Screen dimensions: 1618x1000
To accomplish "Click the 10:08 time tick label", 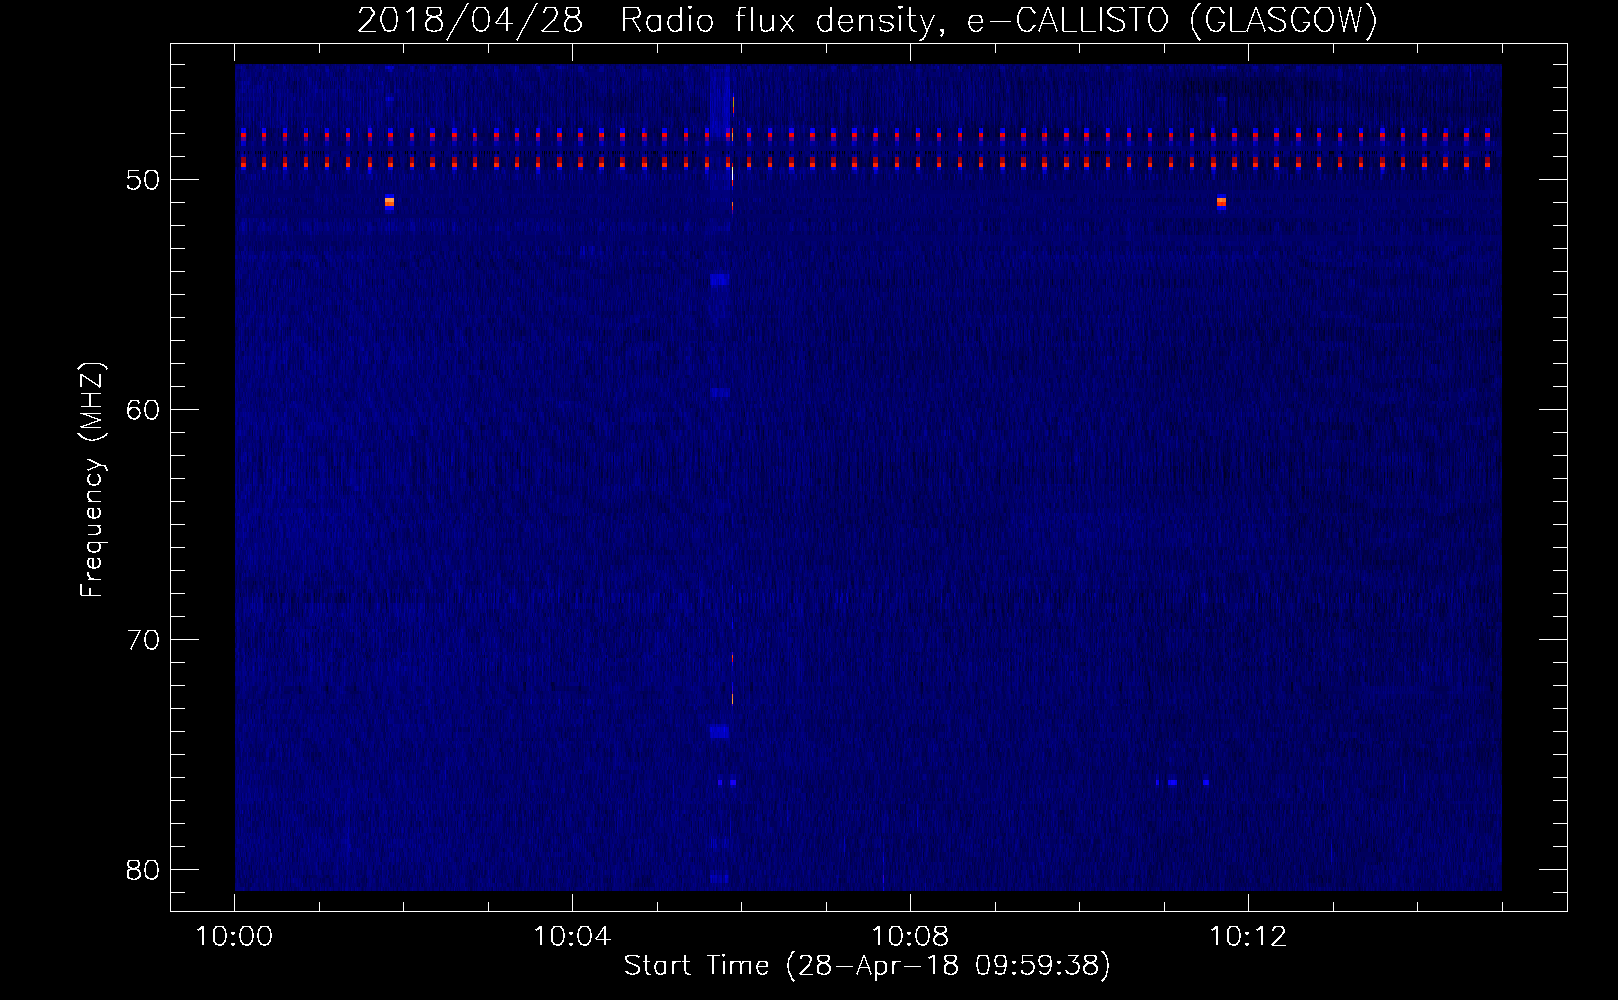I will (910, 937).
